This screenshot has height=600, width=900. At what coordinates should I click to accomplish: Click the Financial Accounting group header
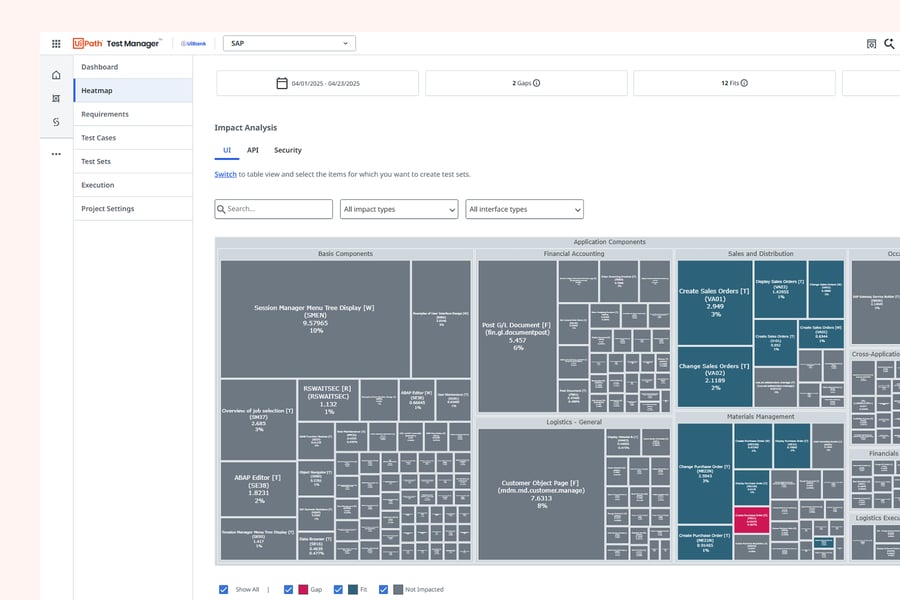[574, 254]
